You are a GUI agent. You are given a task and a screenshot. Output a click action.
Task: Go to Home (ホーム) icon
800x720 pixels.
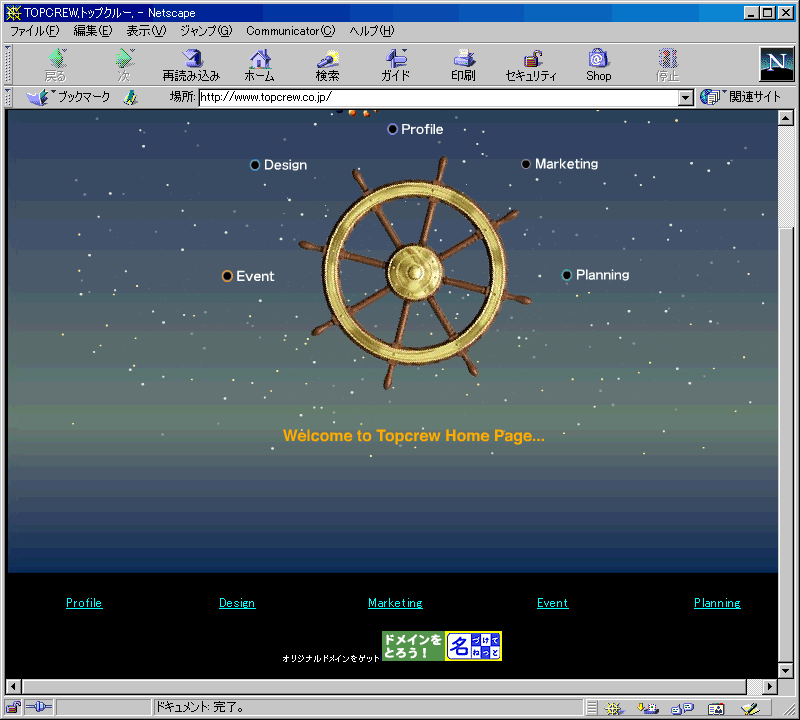[x=259, y=65]
